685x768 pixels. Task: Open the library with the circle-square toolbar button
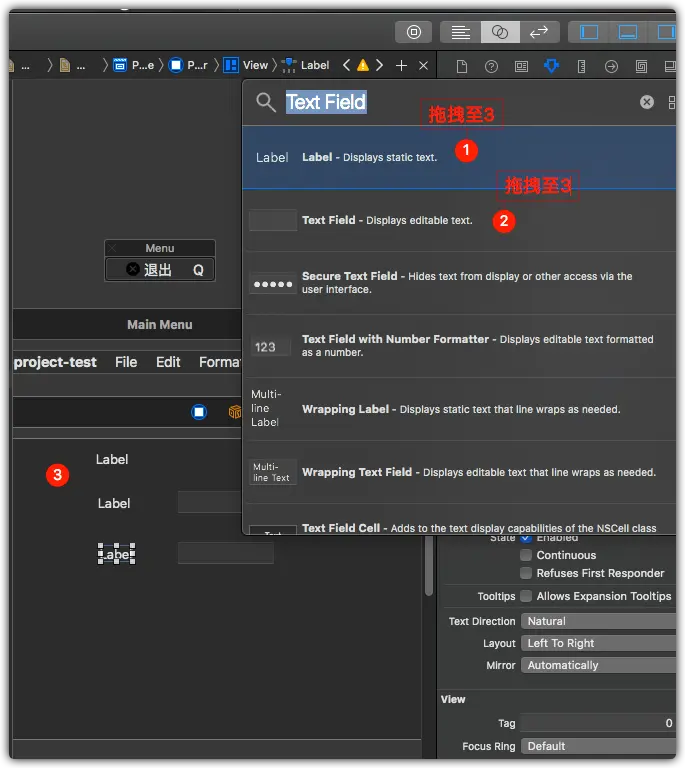pyautogui.click(x=414, y=32)
